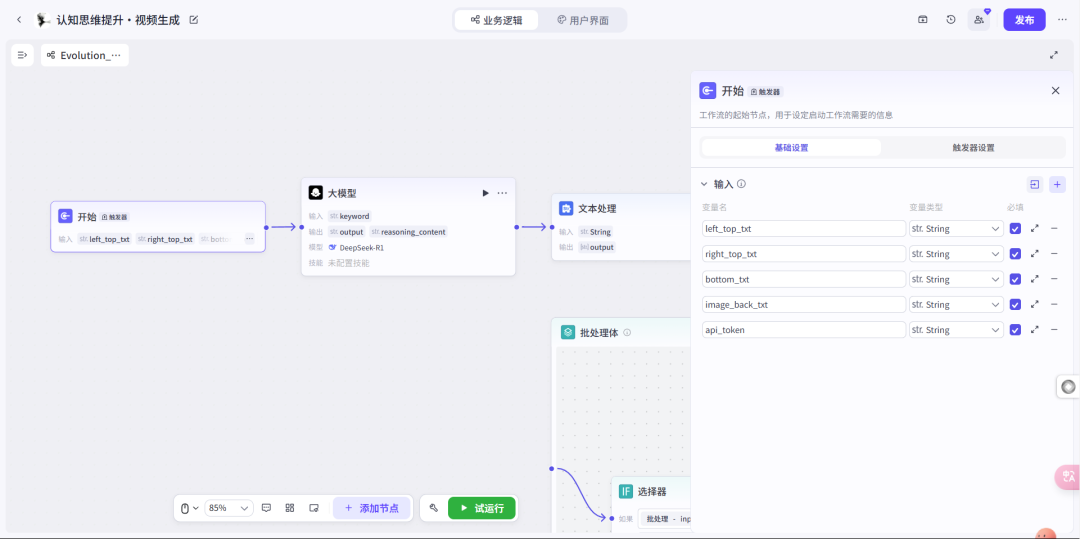
Task: Expand details for image_back_txt row
Action: pyautogui.click(x=1035, y=304)
